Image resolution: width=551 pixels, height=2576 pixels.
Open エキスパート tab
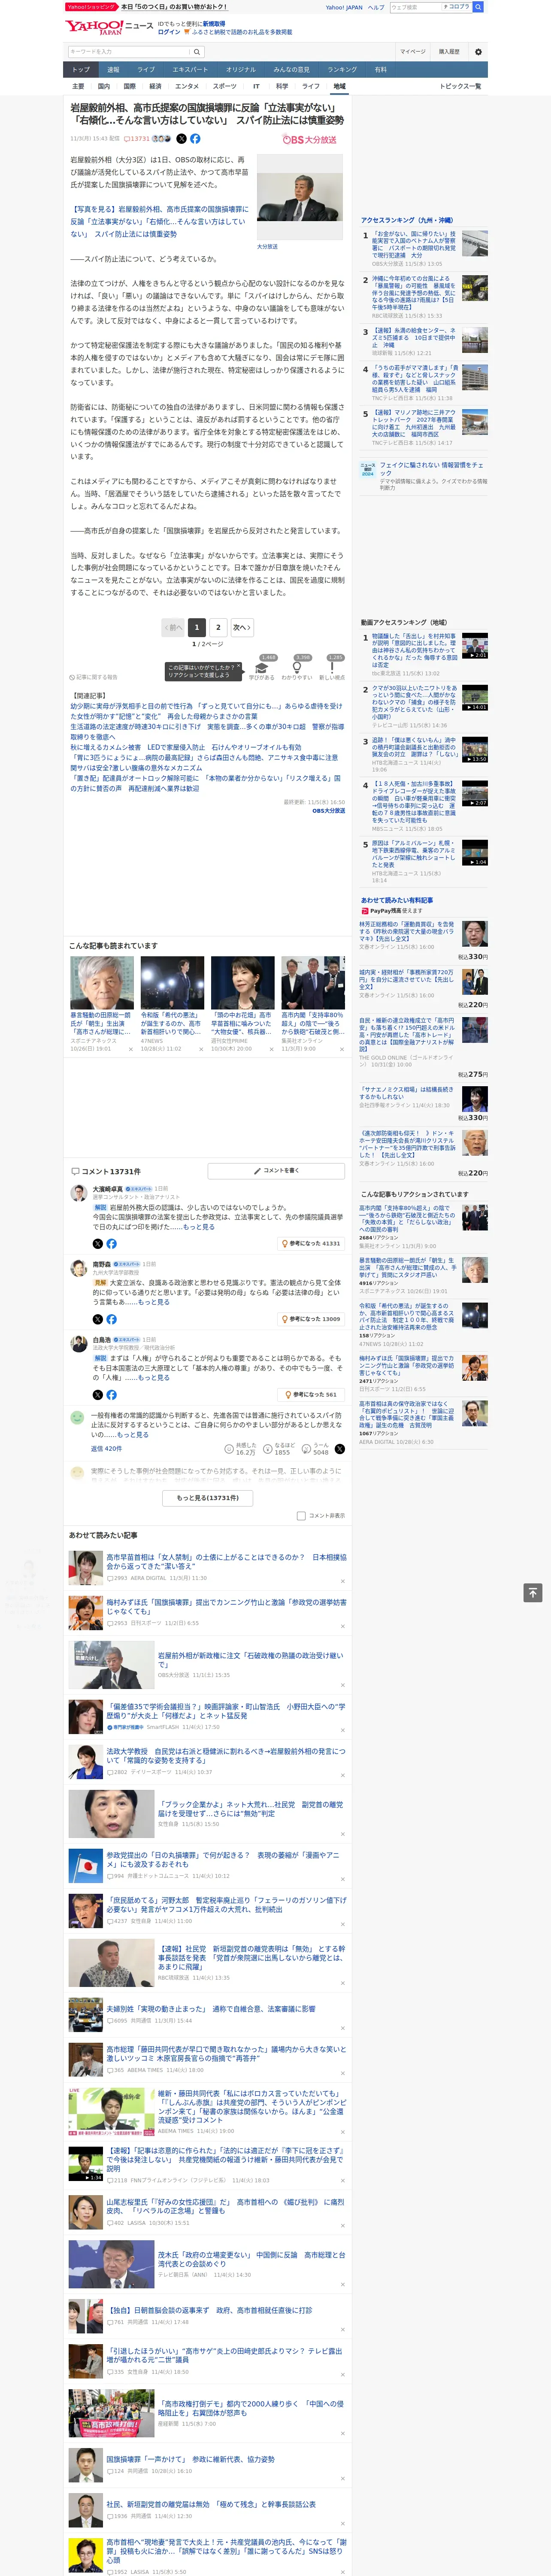190,69
